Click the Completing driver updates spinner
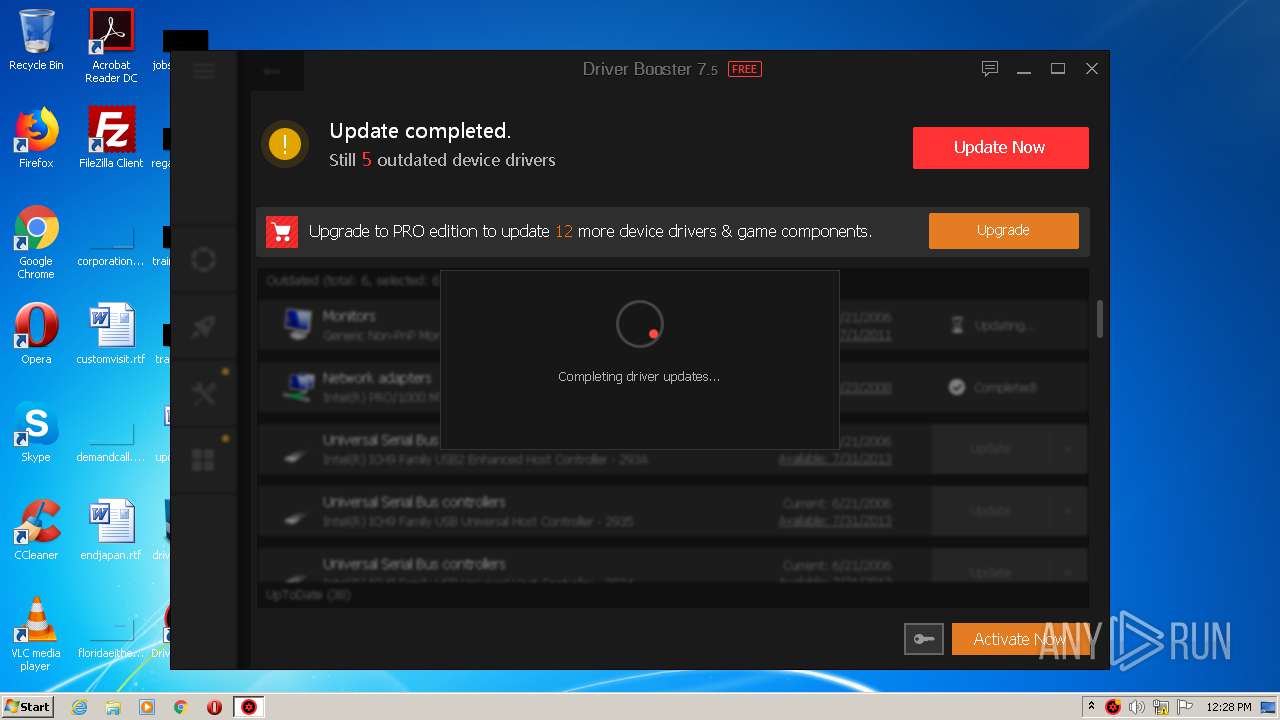Viewport: 1280px width, 720px height. (x=639, y=325)
